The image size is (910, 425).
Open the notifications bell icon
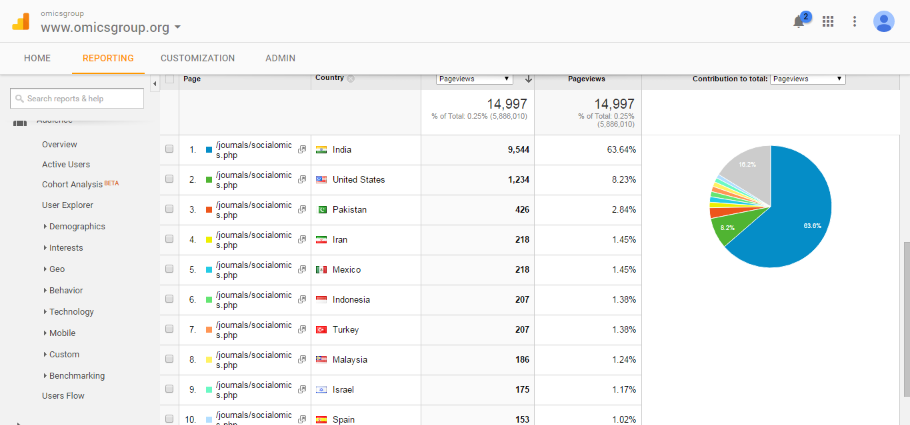799,21
